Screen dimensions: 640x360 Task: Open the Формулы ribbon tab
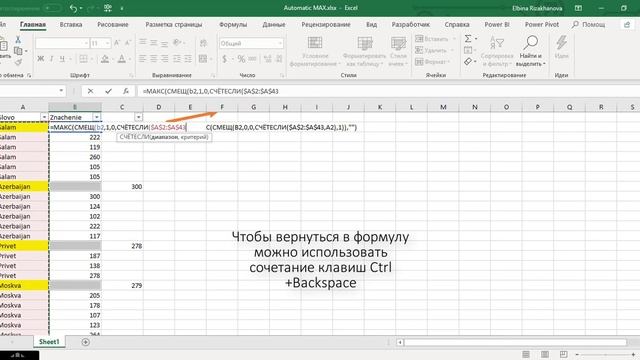[233, 24]
